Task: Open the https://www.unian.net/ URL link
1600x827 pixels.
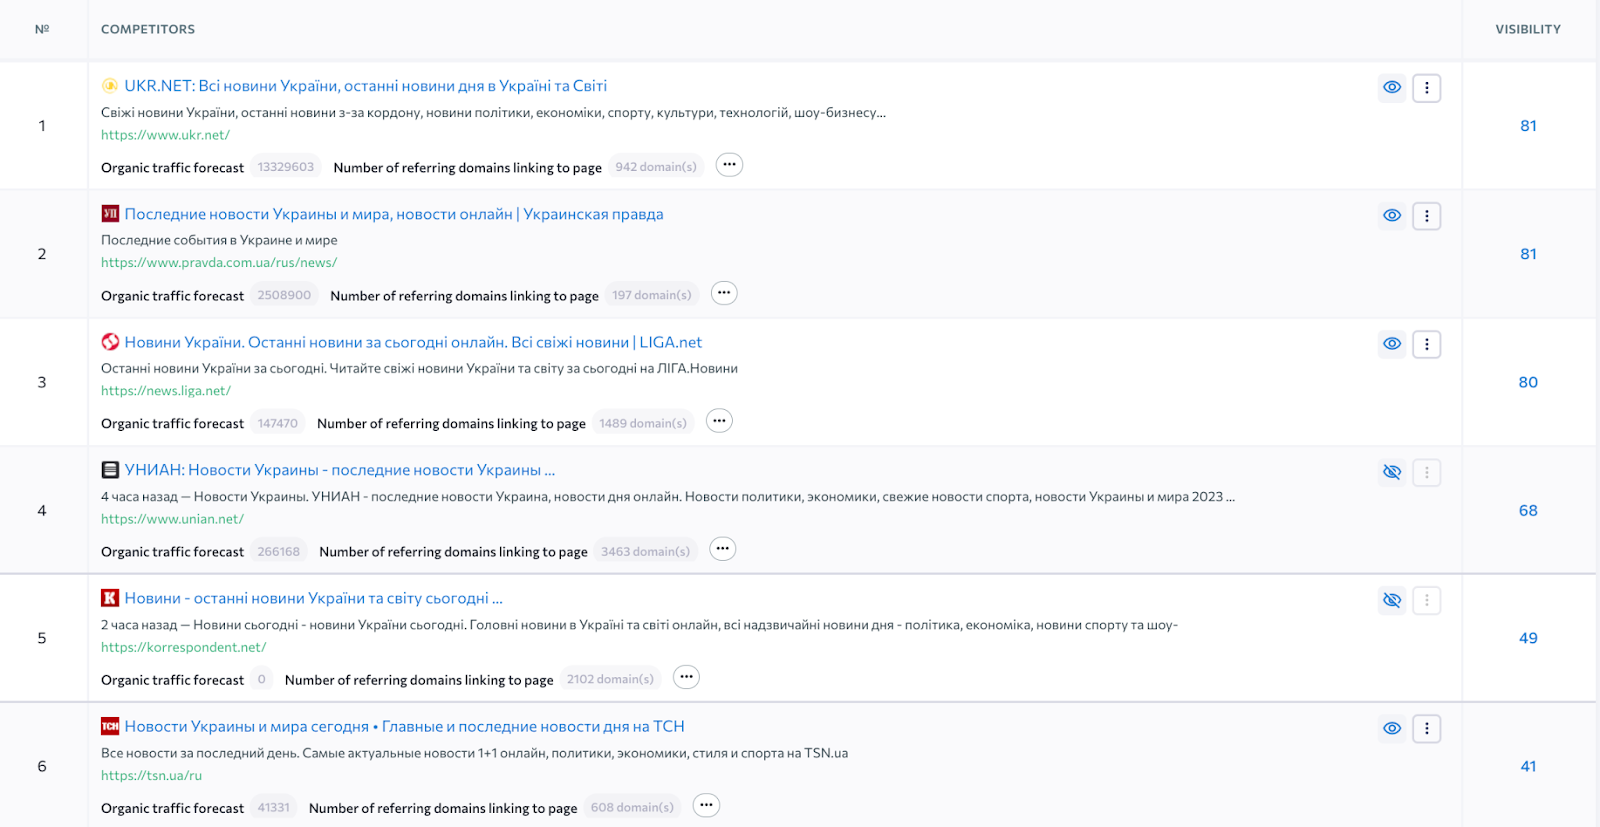Action: coord(172,519)
